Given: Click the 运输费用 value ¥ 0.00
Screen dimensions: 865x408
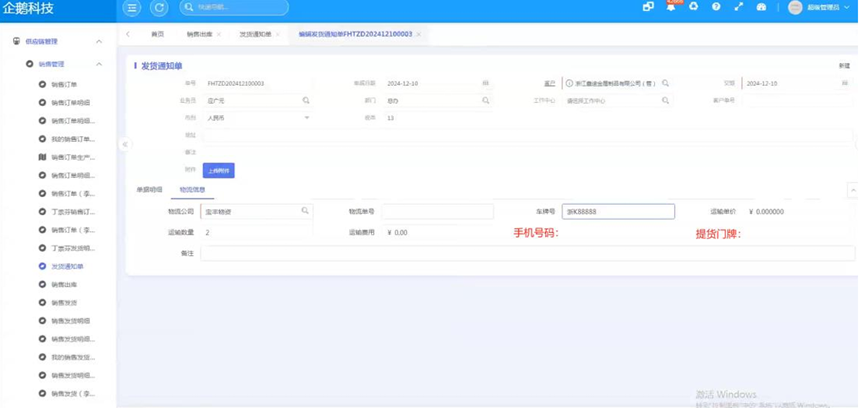Looking at the screenshot, I should [x=398, y=233].
